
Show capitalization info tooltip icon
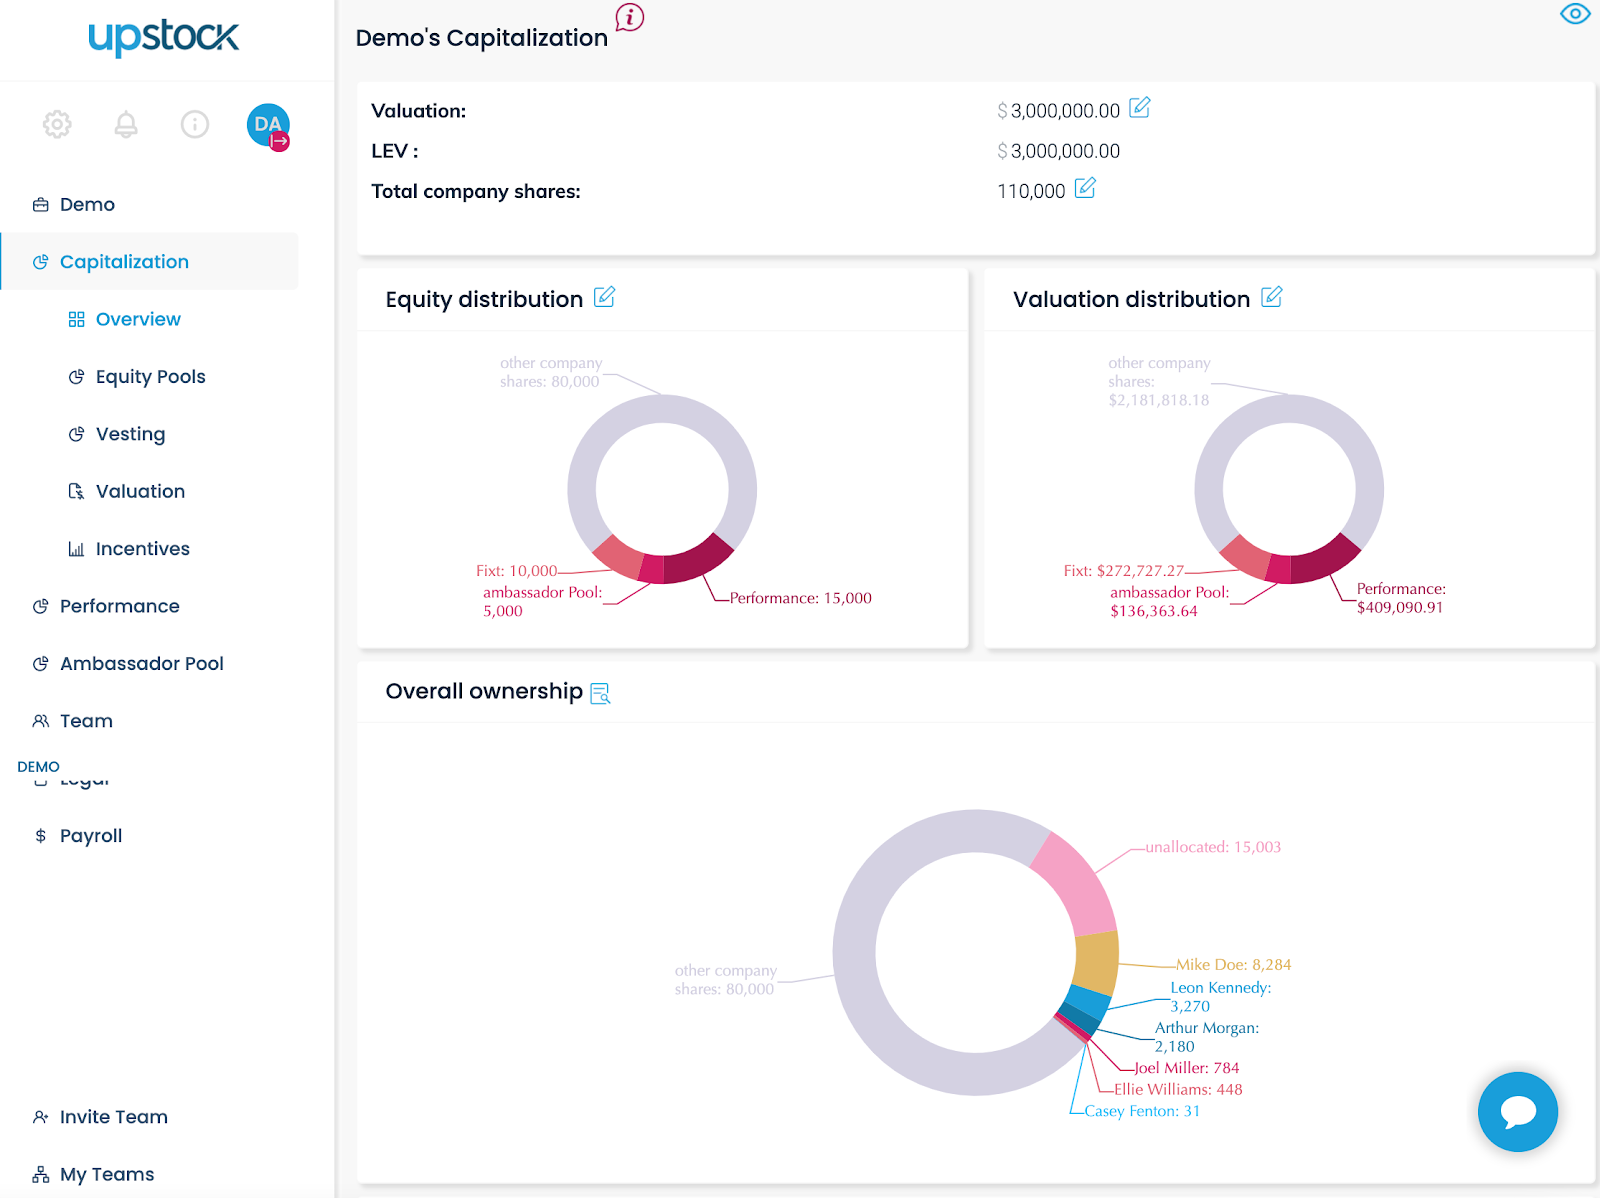[x=630, y=17]
